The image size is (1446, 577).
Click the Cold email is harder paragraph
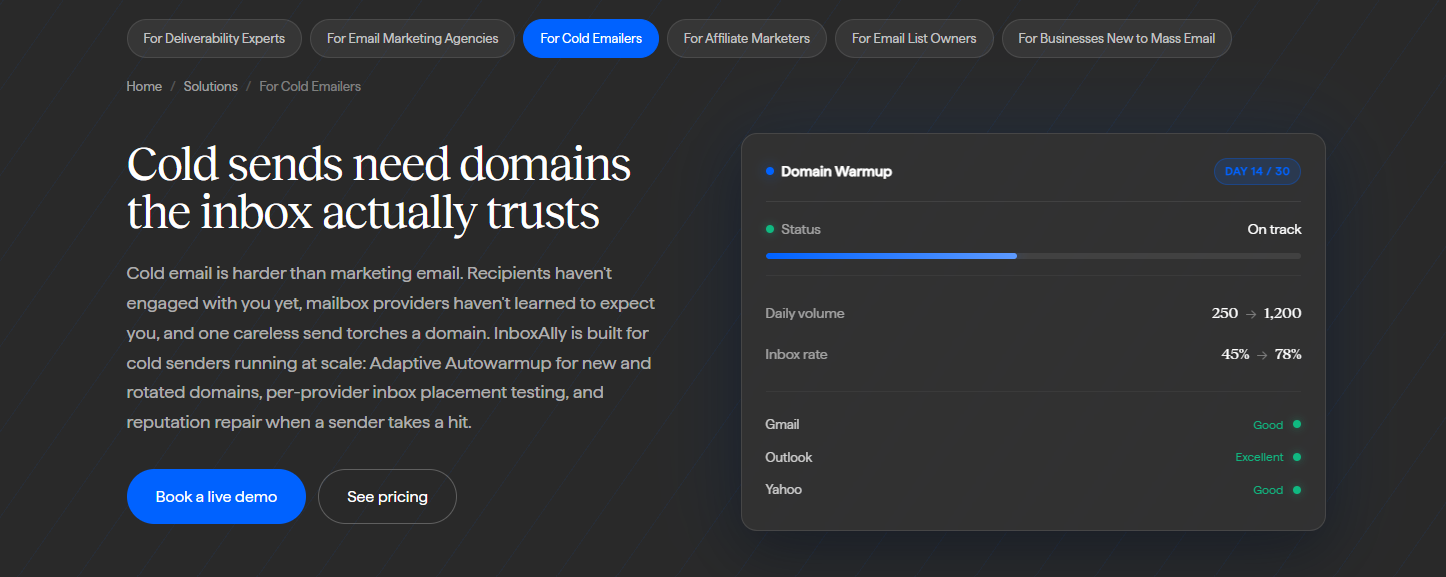(391, 347)
